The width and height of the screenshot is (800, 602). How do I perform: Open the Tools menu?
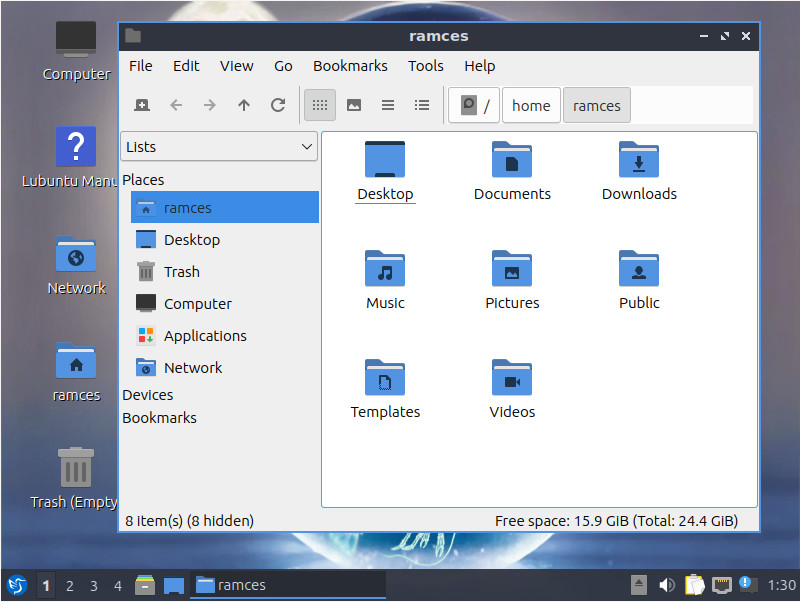coord(426,66)
